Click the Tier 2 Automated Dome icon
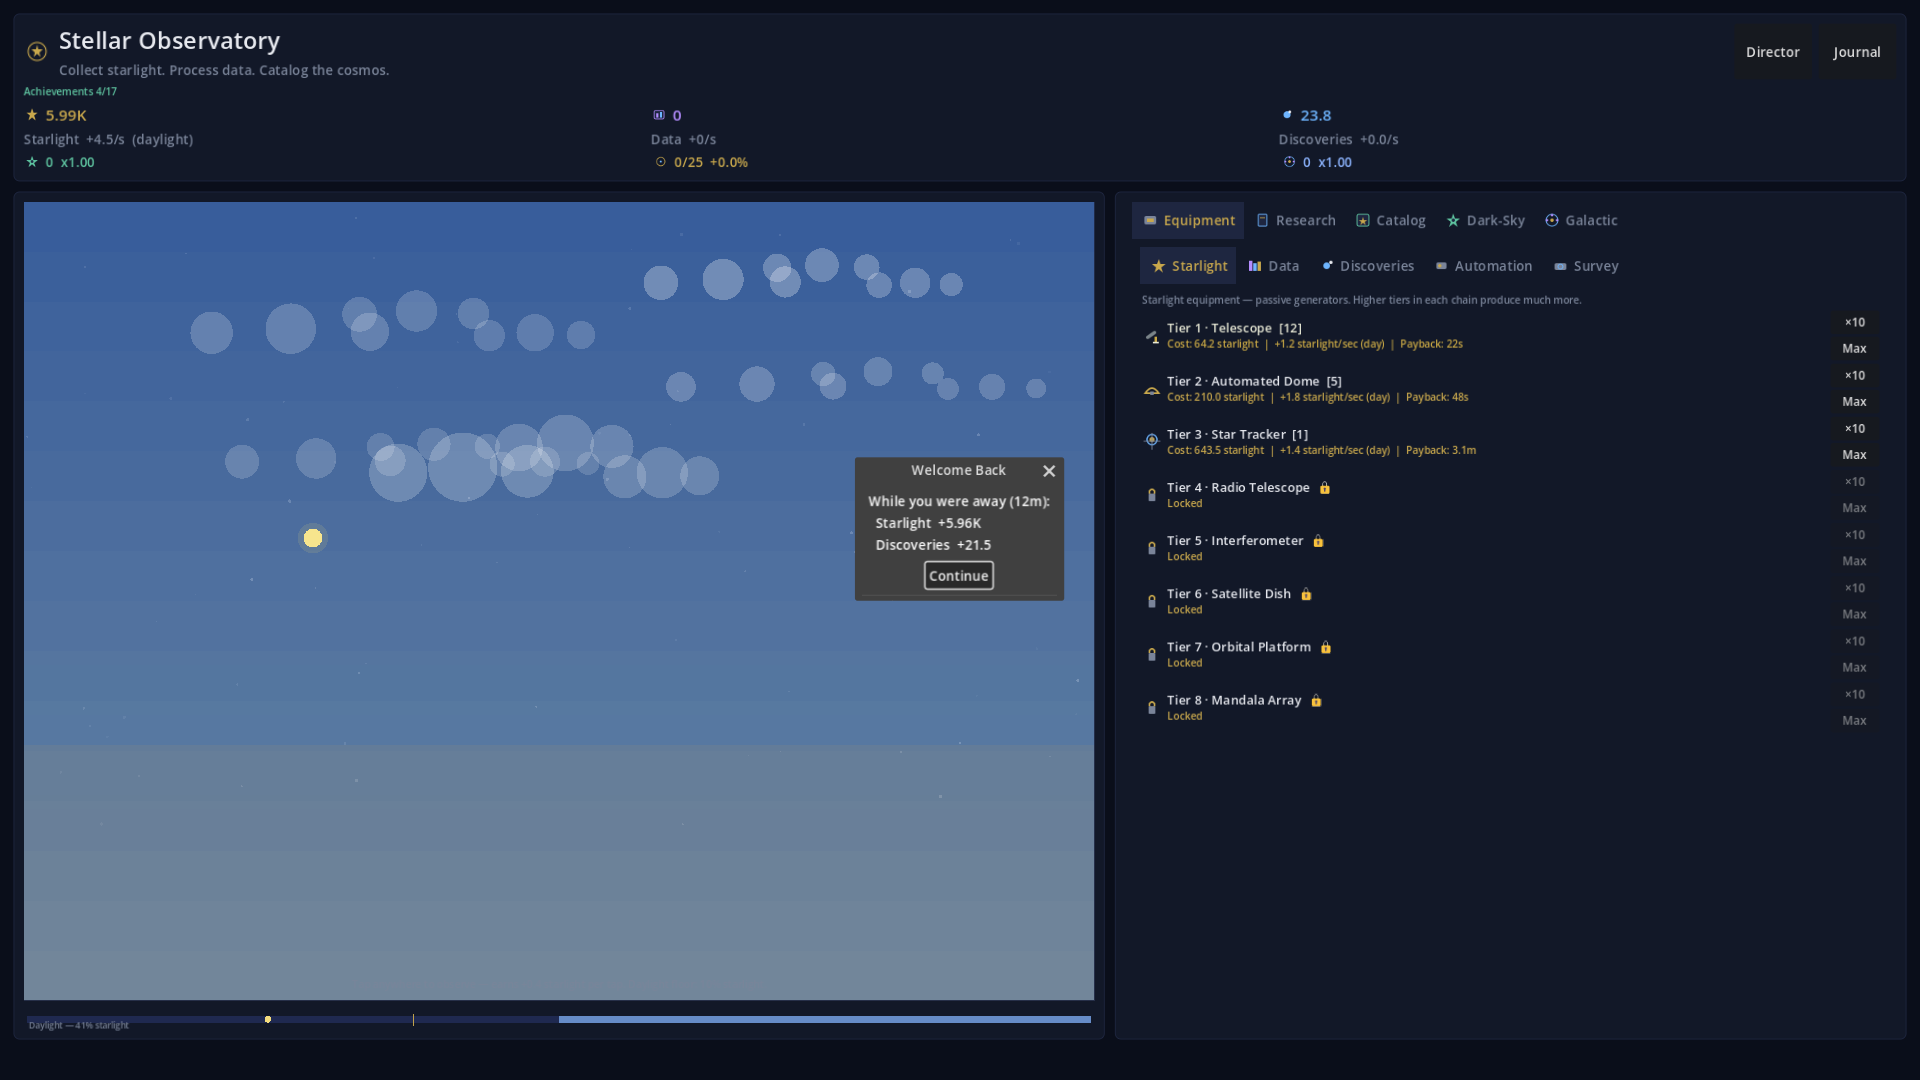Screen dimensions: 1920x1080 [1152, 389]
